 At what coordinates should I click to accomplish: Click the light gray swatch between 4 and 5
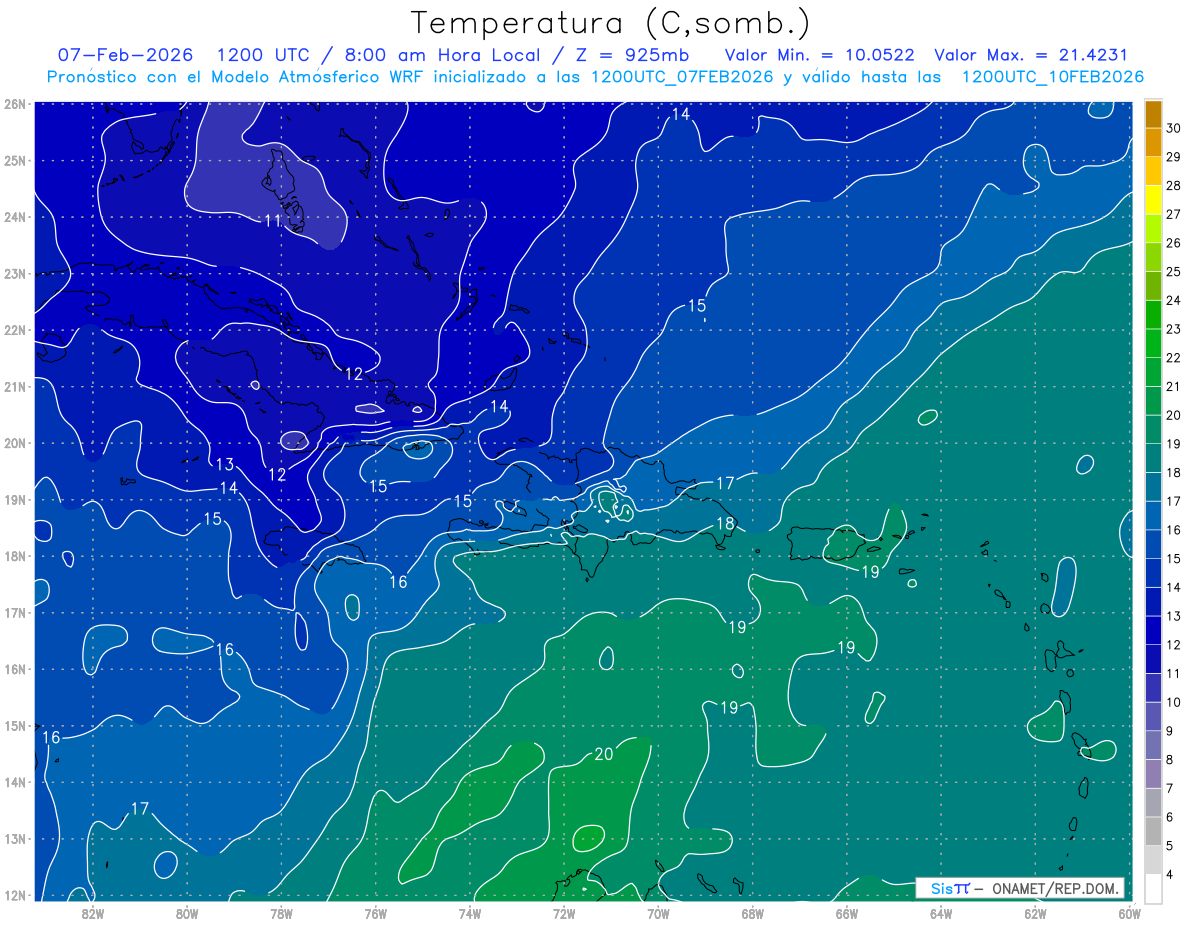(x=1153, y=859)
